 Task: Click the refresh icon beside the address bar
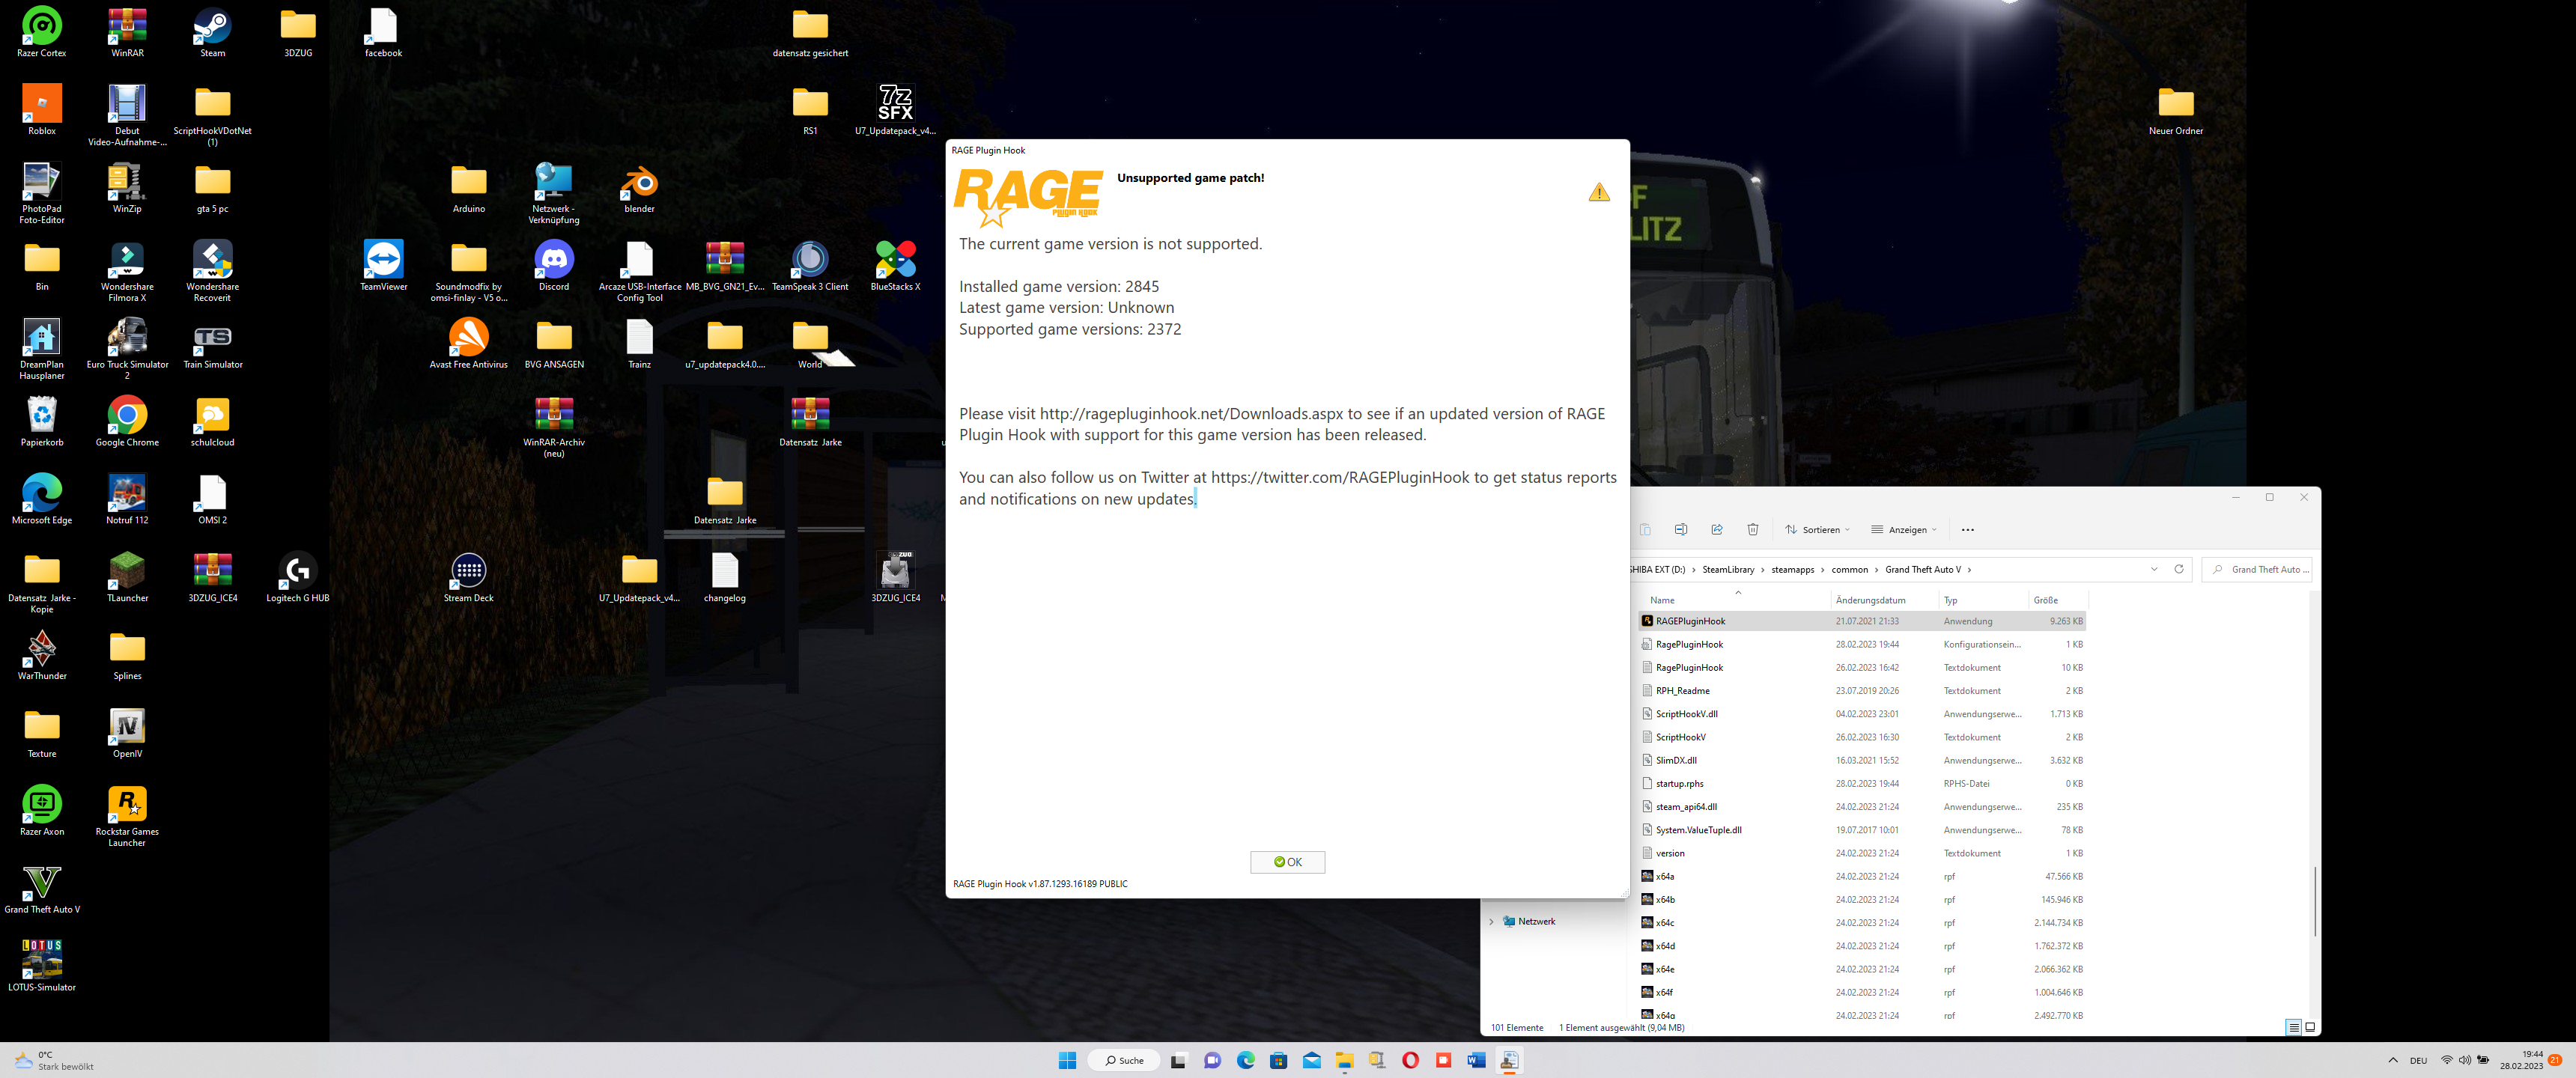click(x=2178, y=569)
